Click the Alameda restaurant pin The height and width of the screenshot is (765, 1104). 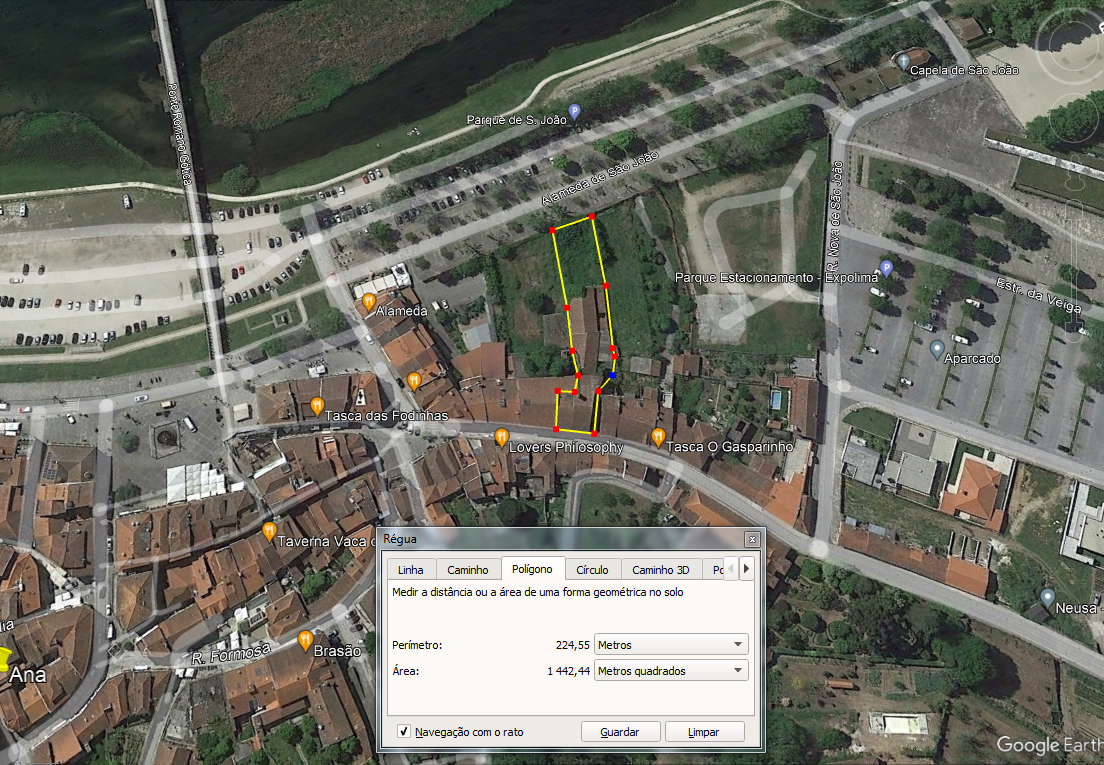pos(369,301)
